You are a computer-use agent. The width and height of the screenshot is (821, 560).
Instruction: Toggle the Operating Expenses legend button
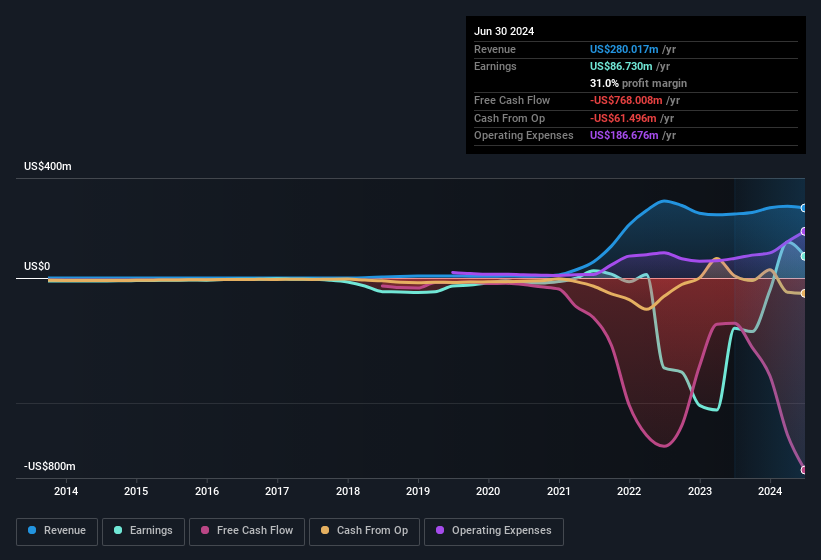(494, 531)
